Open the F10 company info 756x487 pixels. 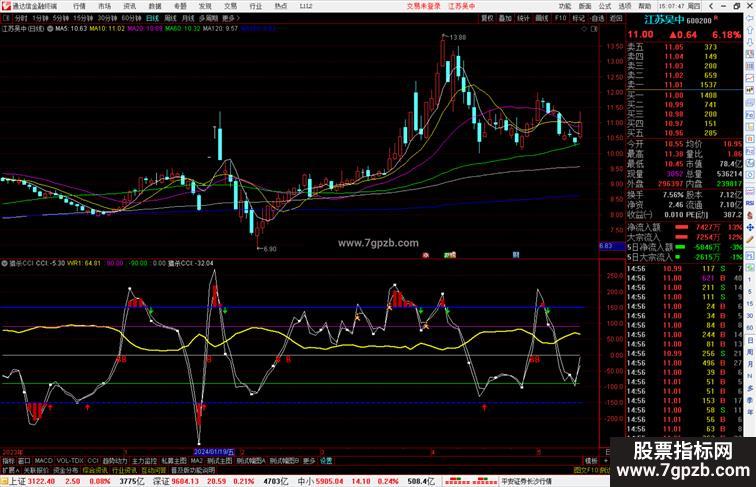(x=560, y=18)
